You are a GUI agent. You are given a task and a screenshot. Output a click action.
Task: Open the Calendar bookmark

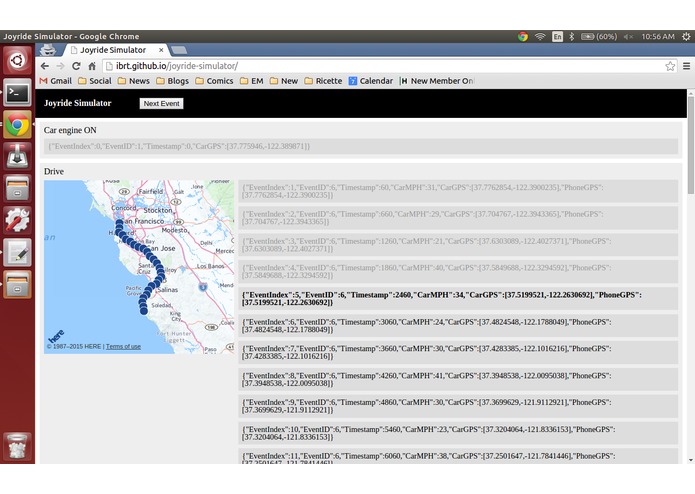[371, 81]
